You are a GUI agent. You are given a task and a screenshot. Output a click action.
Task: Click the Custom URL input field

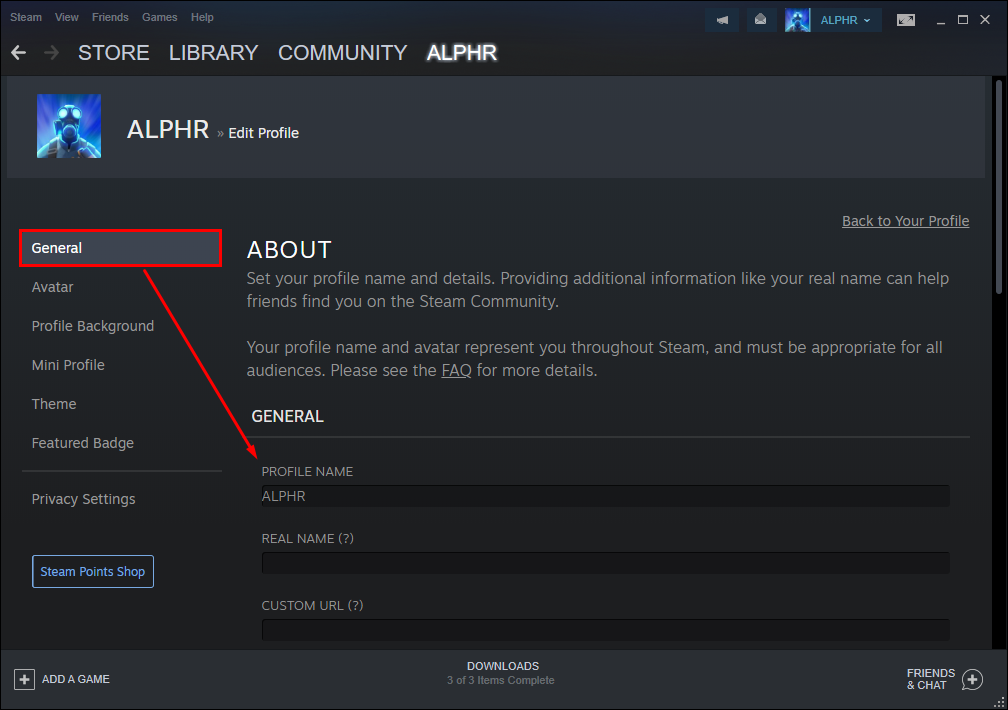(606, 630)
